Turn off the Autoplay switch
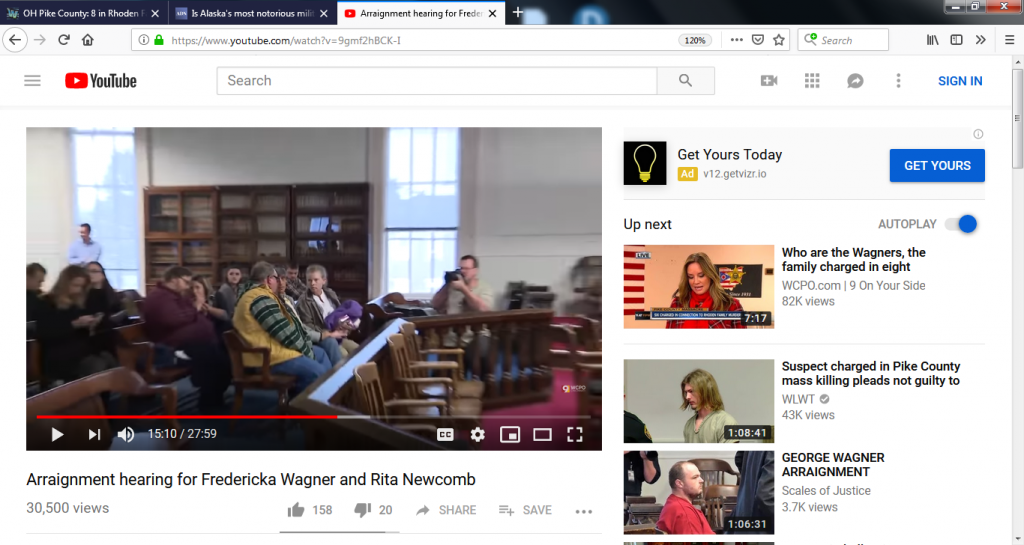Viewport: 1024px width, 545px height. 961,224
